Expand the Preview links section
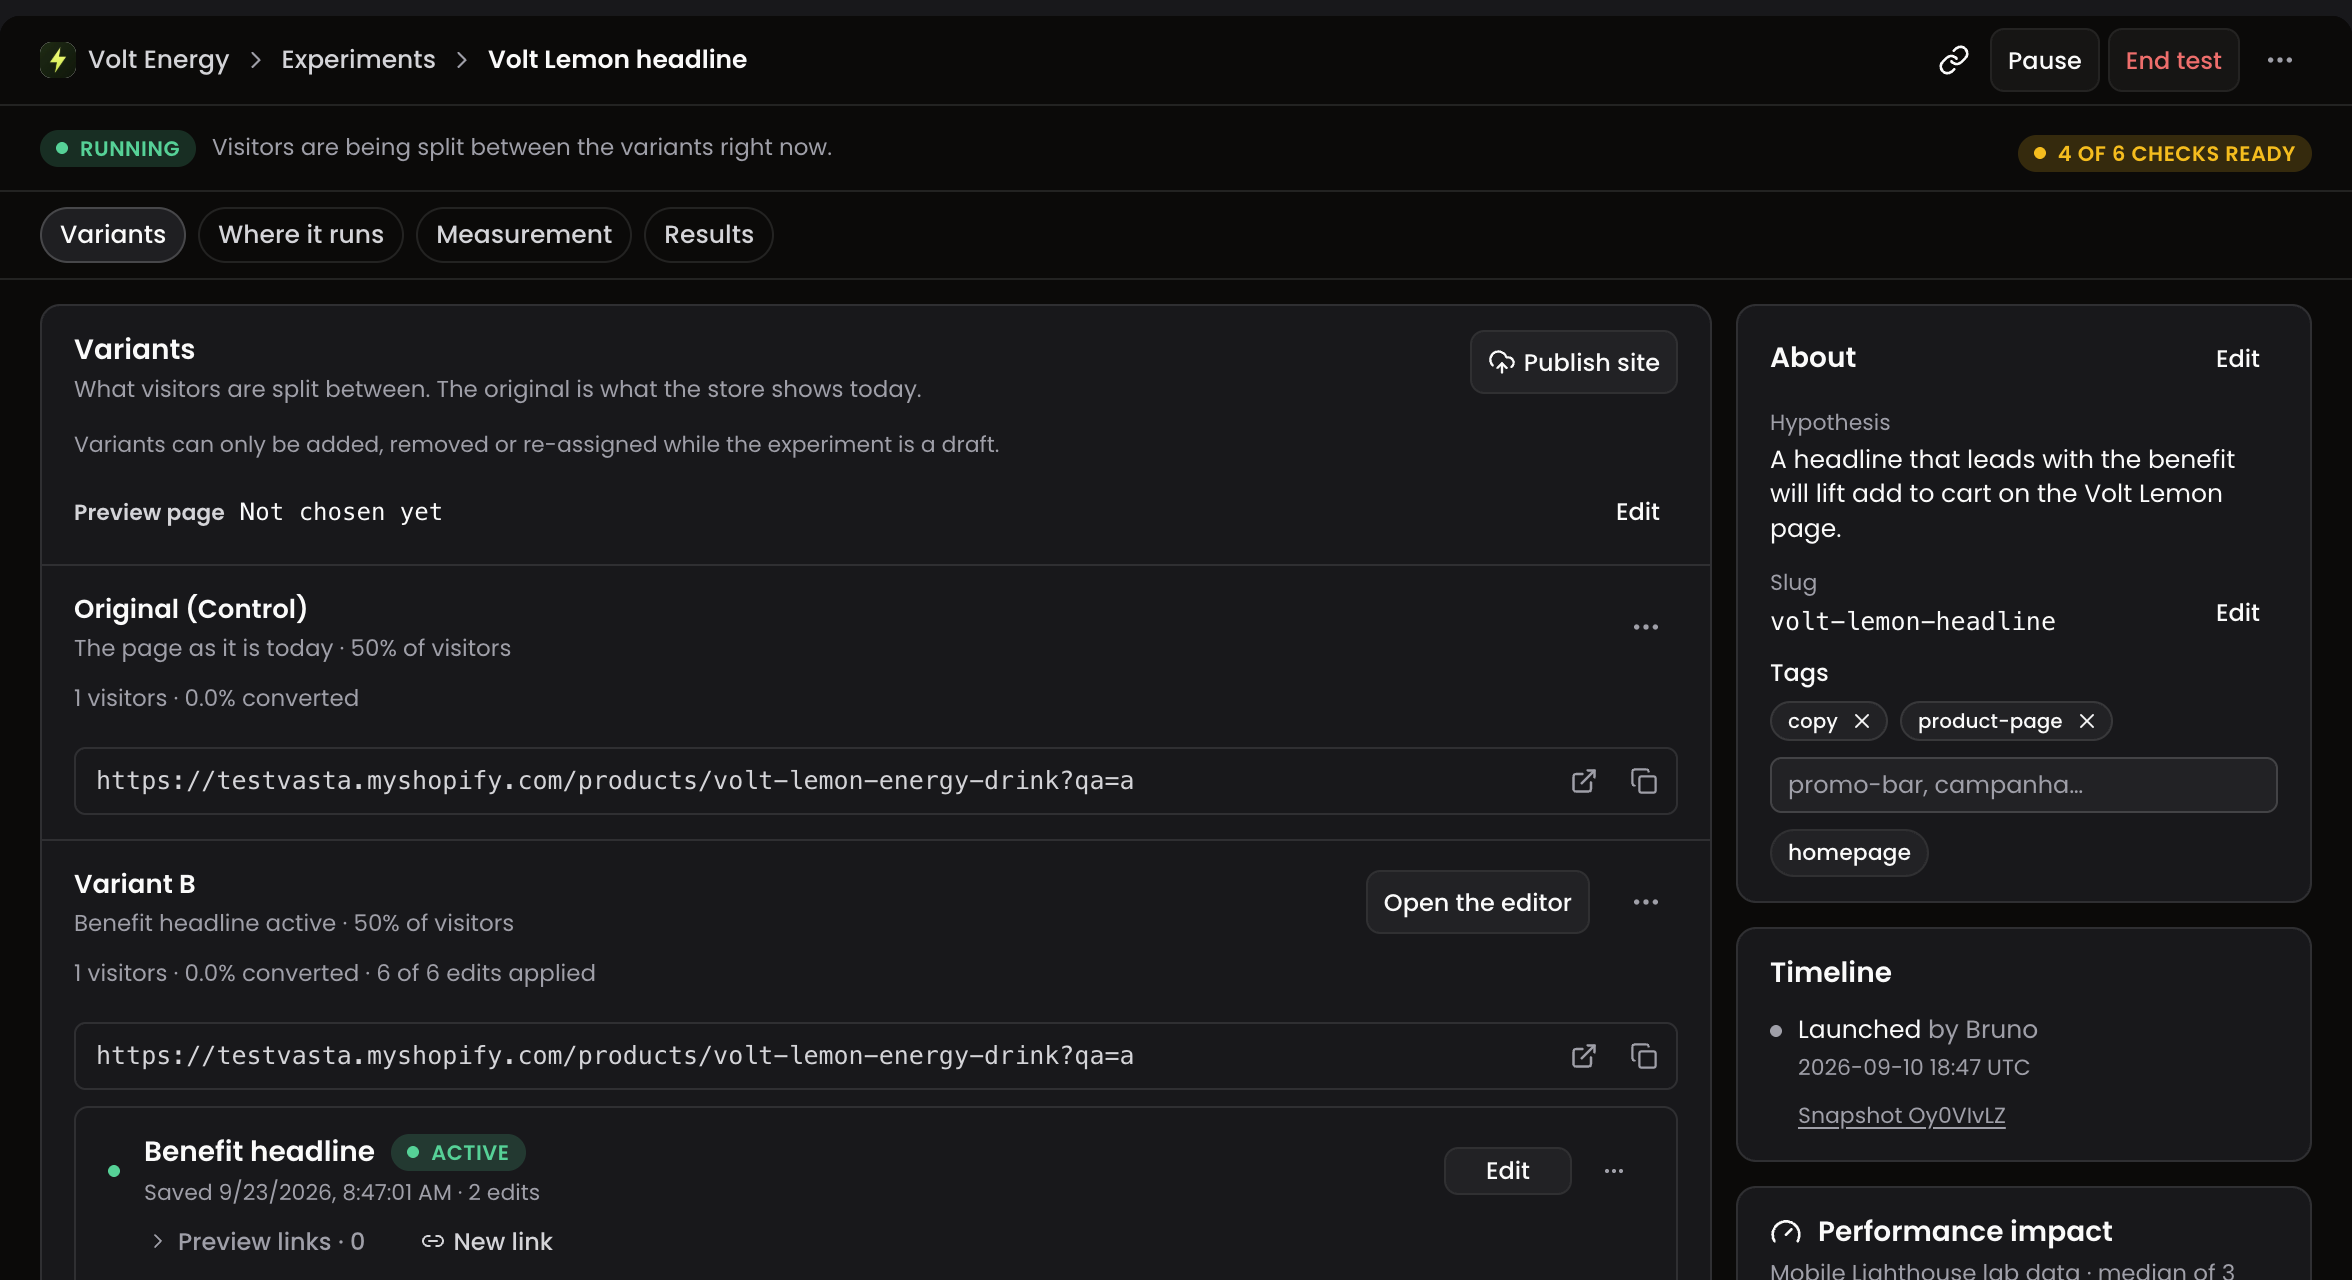 pos(259,1242)
